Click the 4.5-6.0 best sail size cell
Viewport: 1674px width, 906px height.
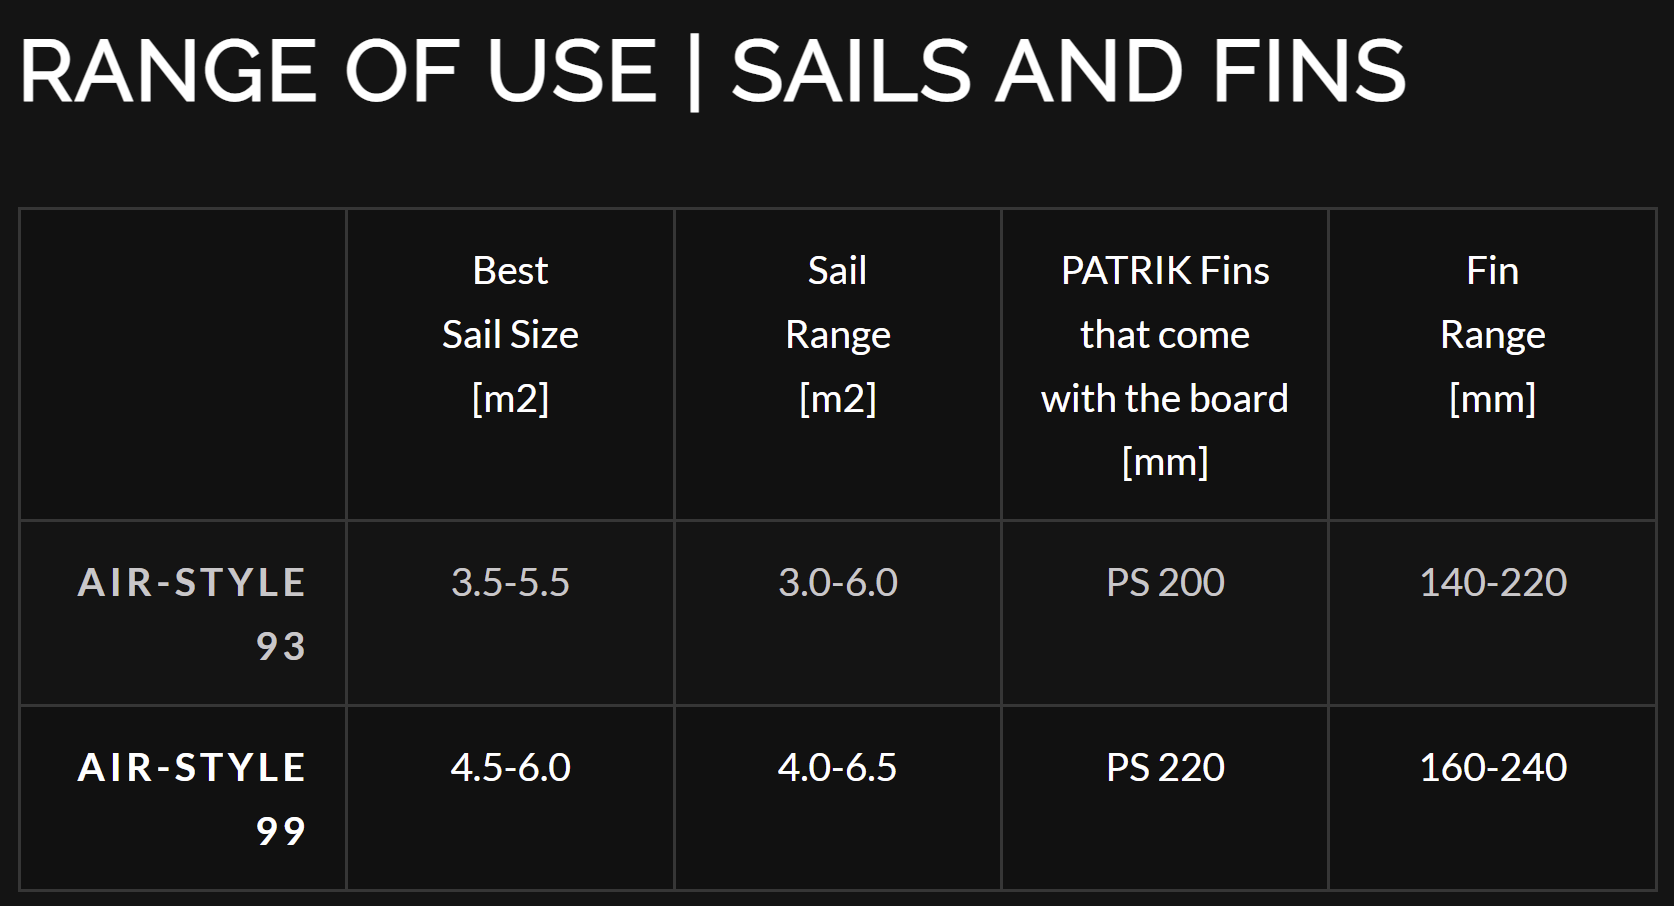click(x=510, y=767)
